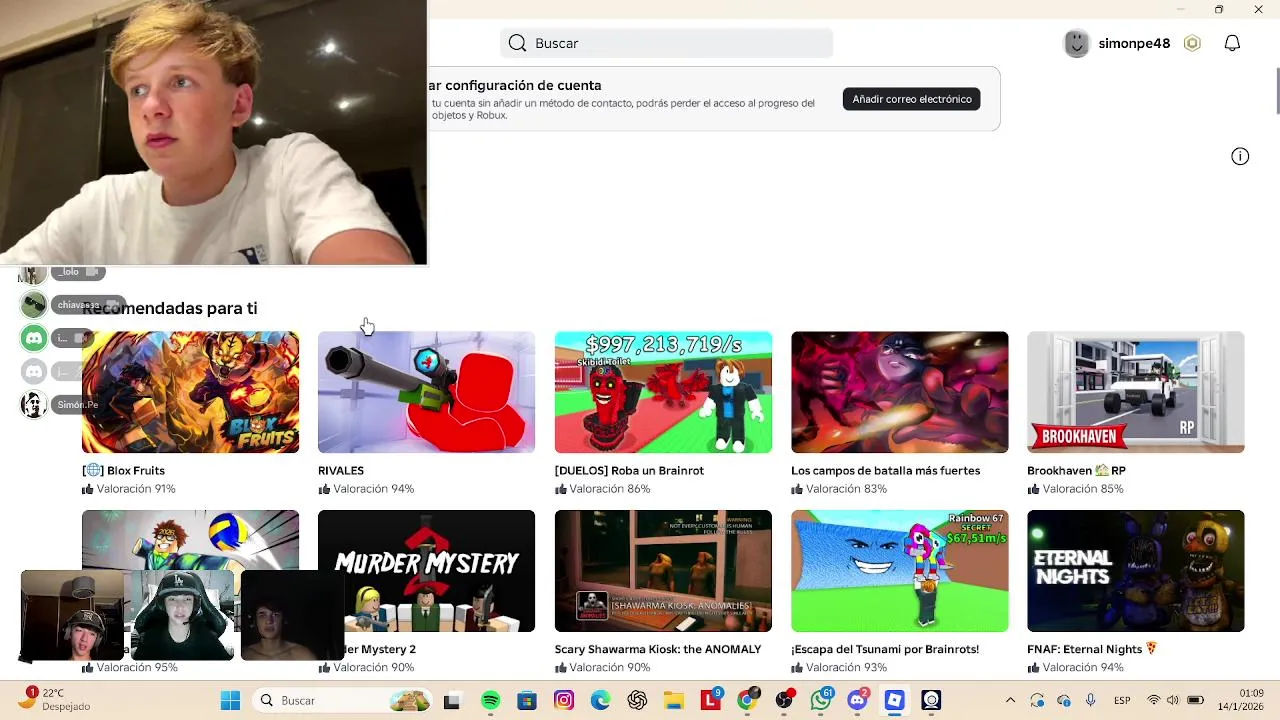Open [DUELOS] Roba un Brainrot title
1280x720 pixels.
coord(629,470)
